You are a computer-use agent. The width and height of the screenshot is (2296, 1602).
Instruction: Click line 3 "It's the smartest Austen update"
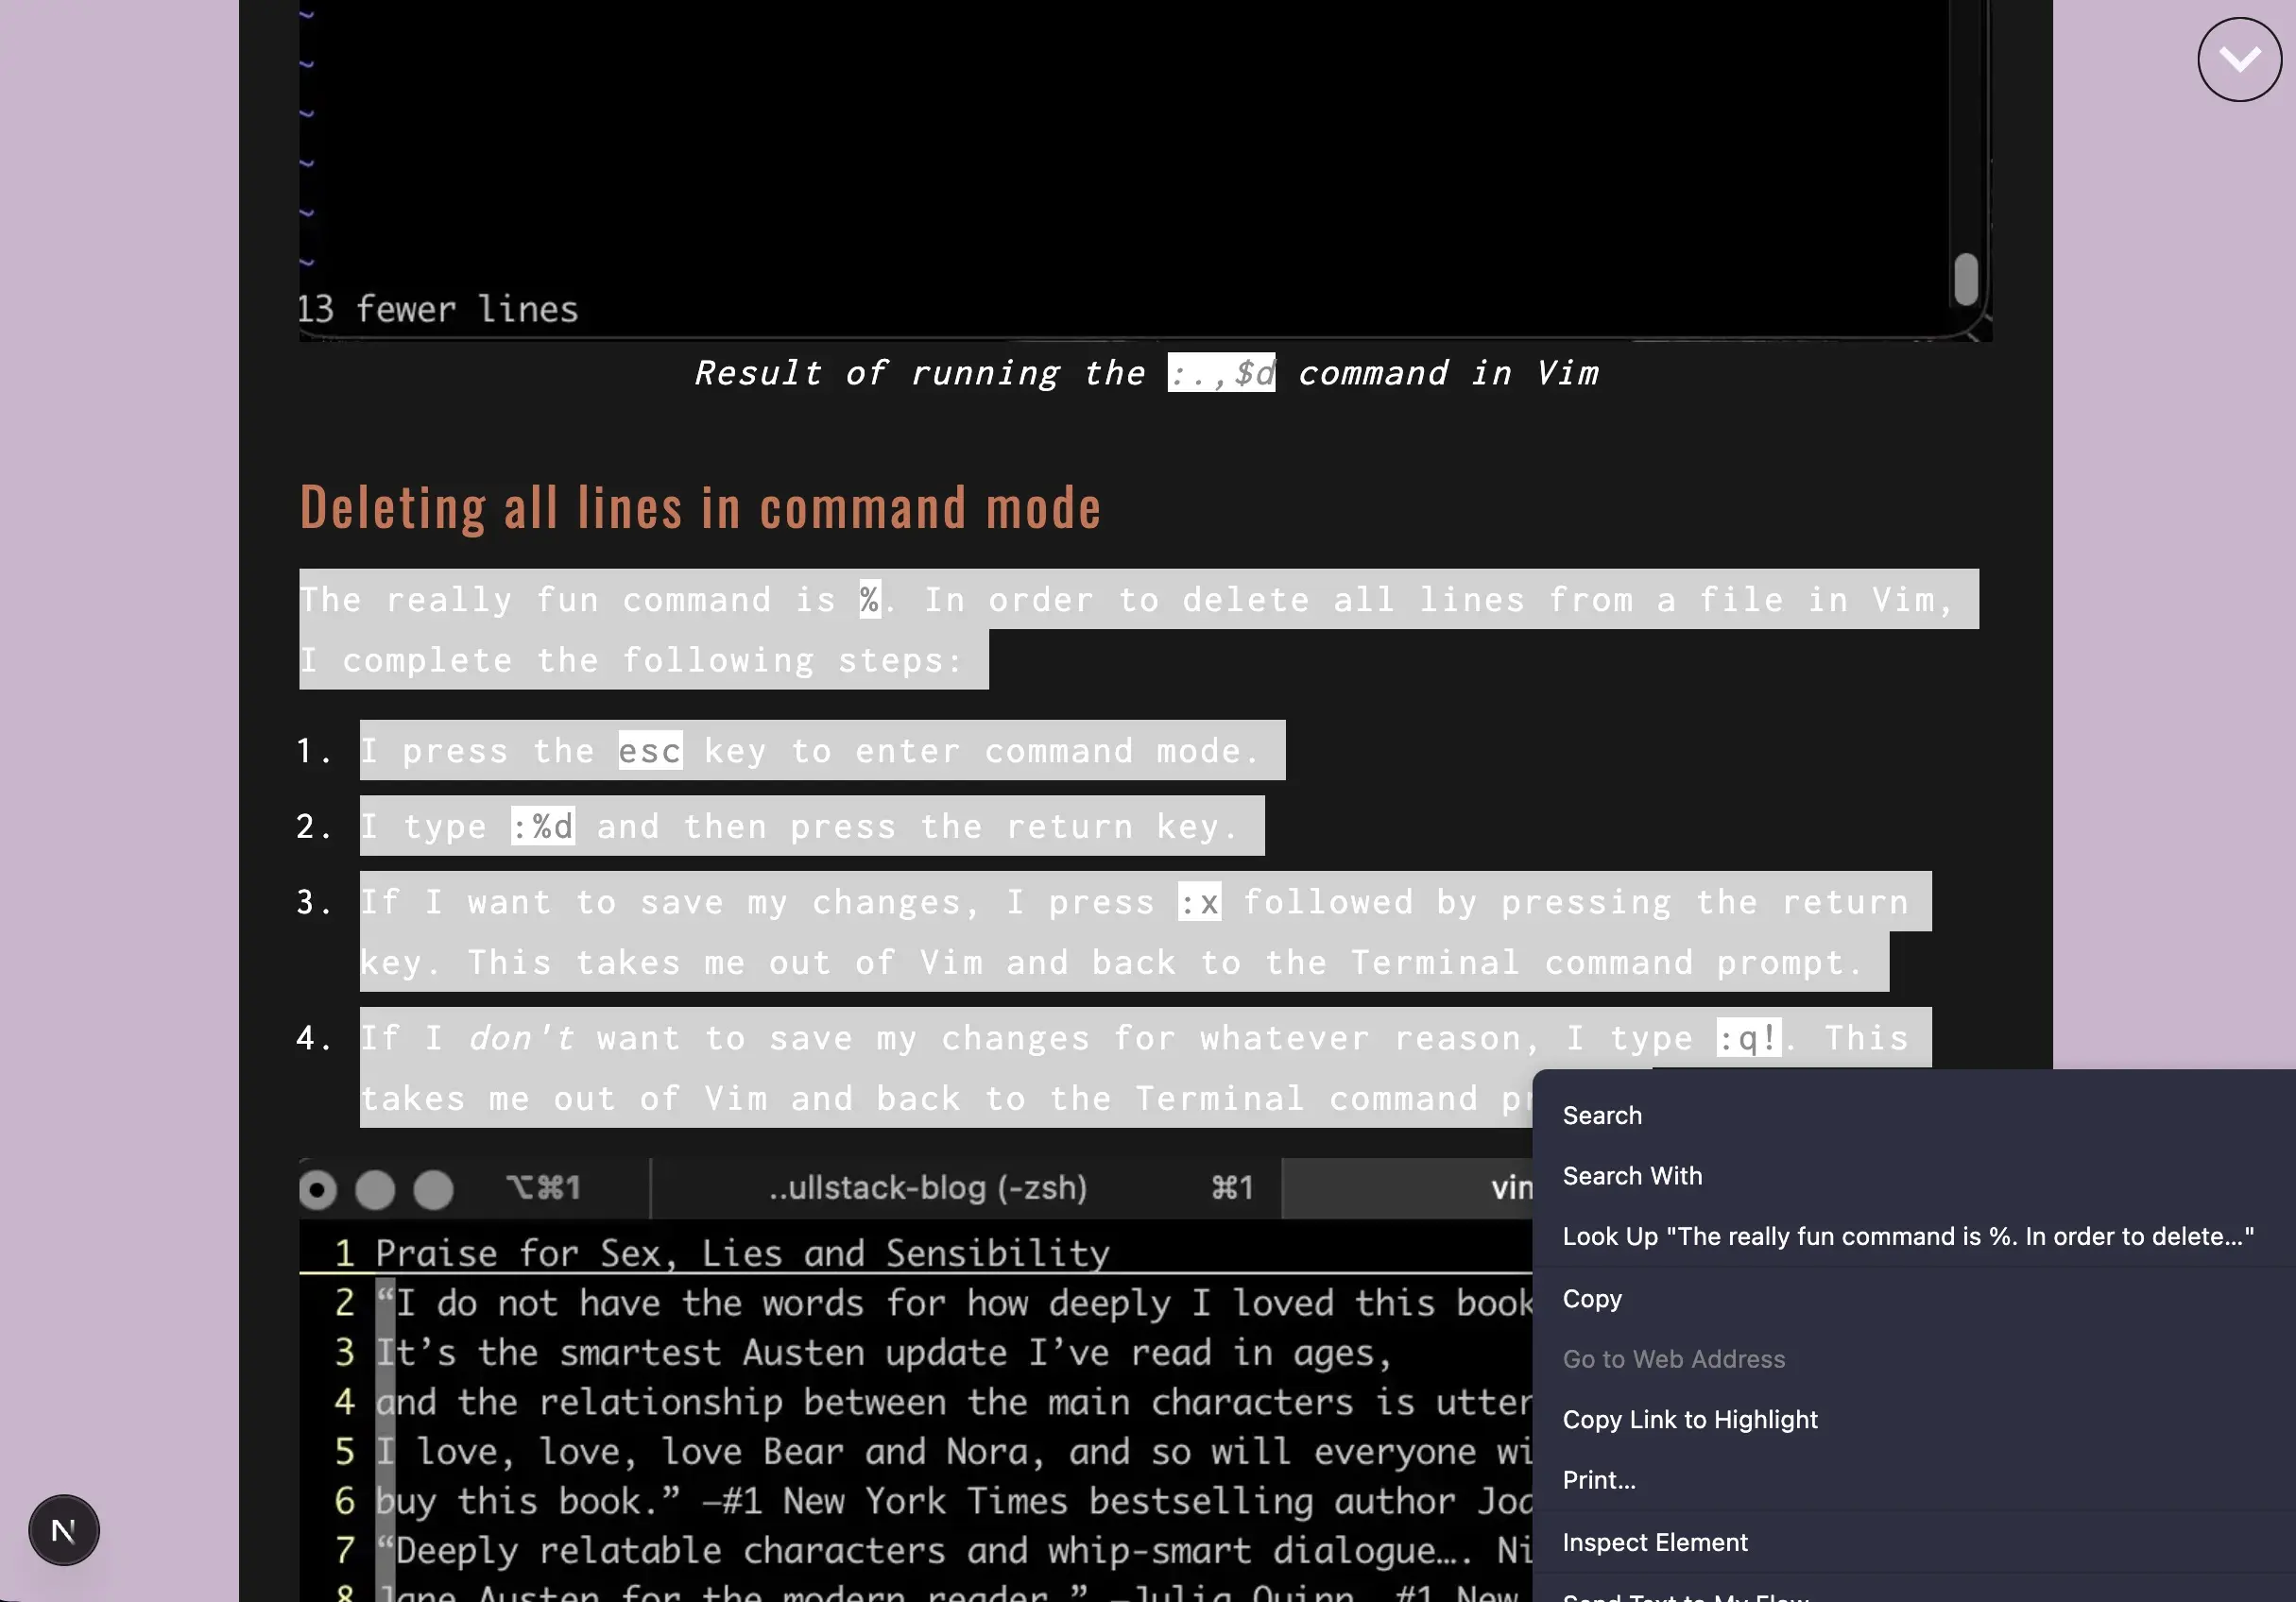(x=884, y=1352)
